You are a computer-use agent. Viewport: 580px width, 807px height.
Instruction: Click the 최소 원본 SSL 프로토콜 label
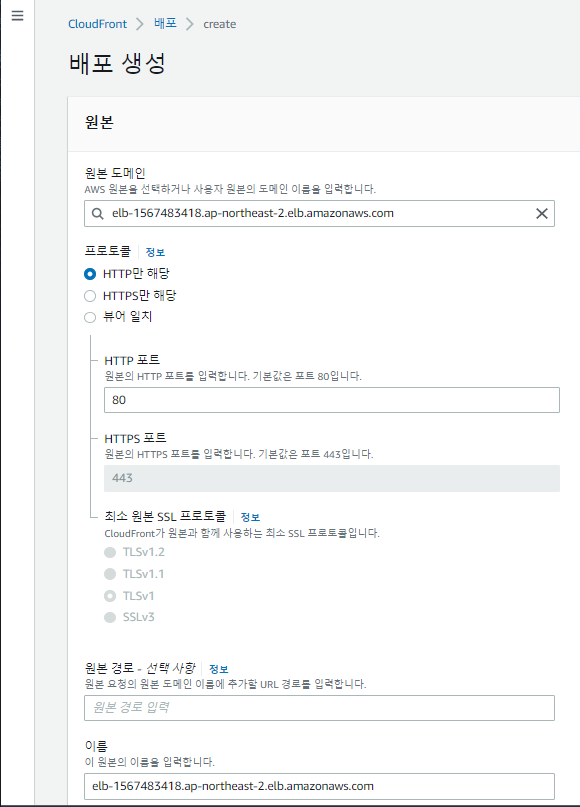tap(165, 516)
